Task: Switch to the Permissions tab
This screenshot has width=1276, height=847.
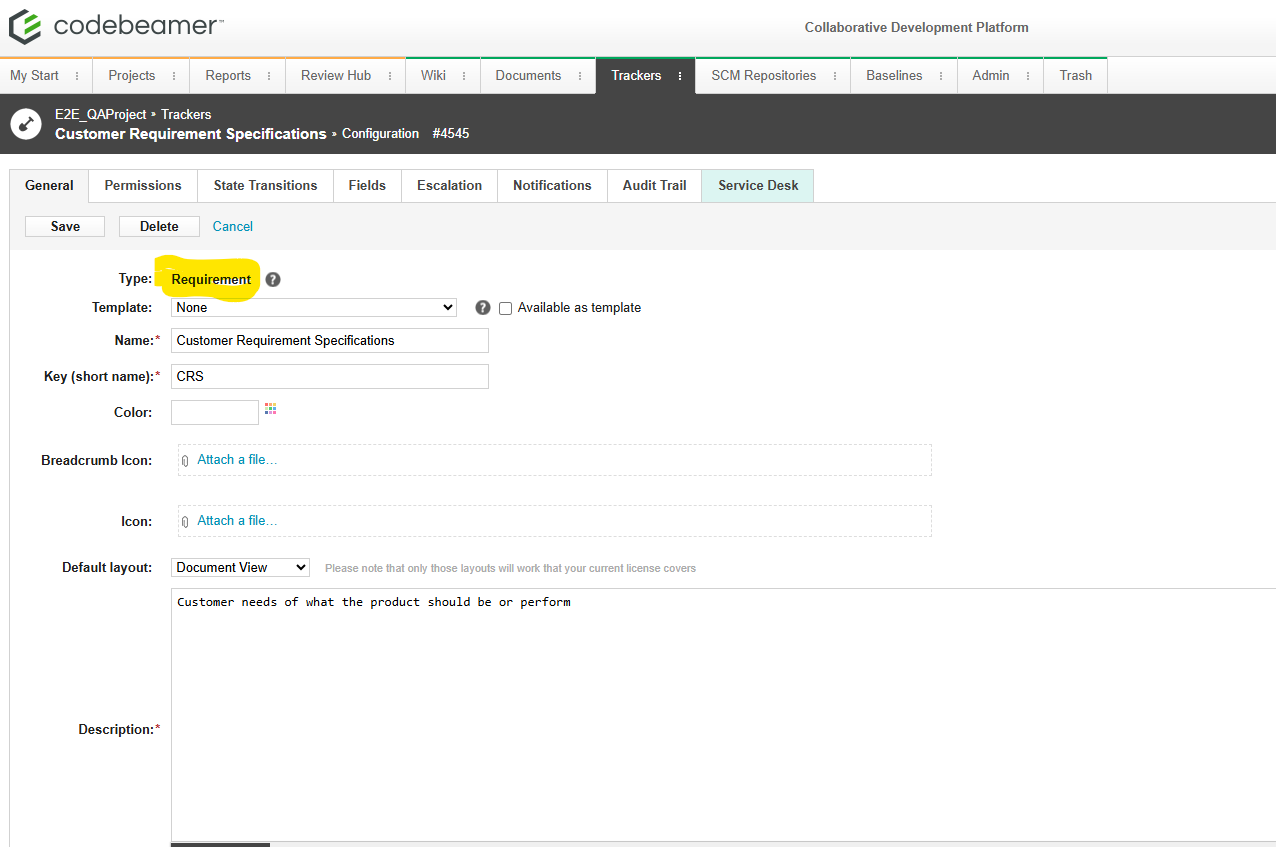Action: pos(143,186)
